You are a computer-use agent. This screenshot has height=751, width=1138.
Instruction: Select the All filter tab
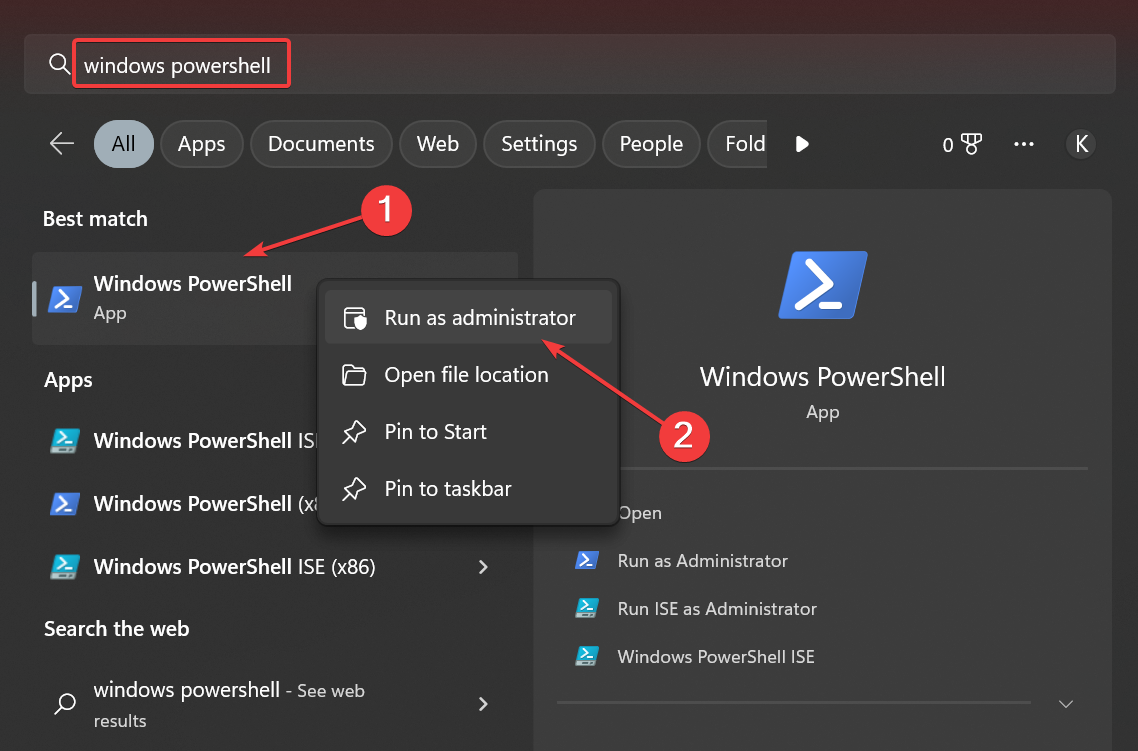click(x=123, y=144)
